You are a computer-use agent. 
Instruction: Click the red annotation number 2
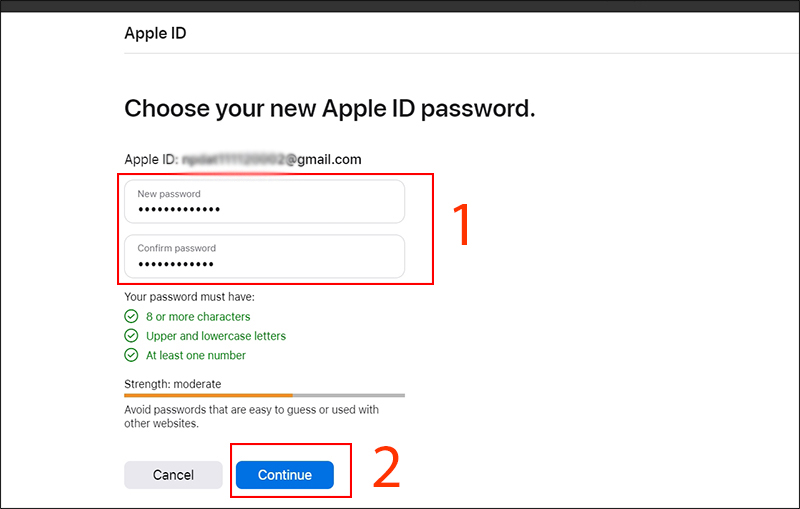(387, 467)
